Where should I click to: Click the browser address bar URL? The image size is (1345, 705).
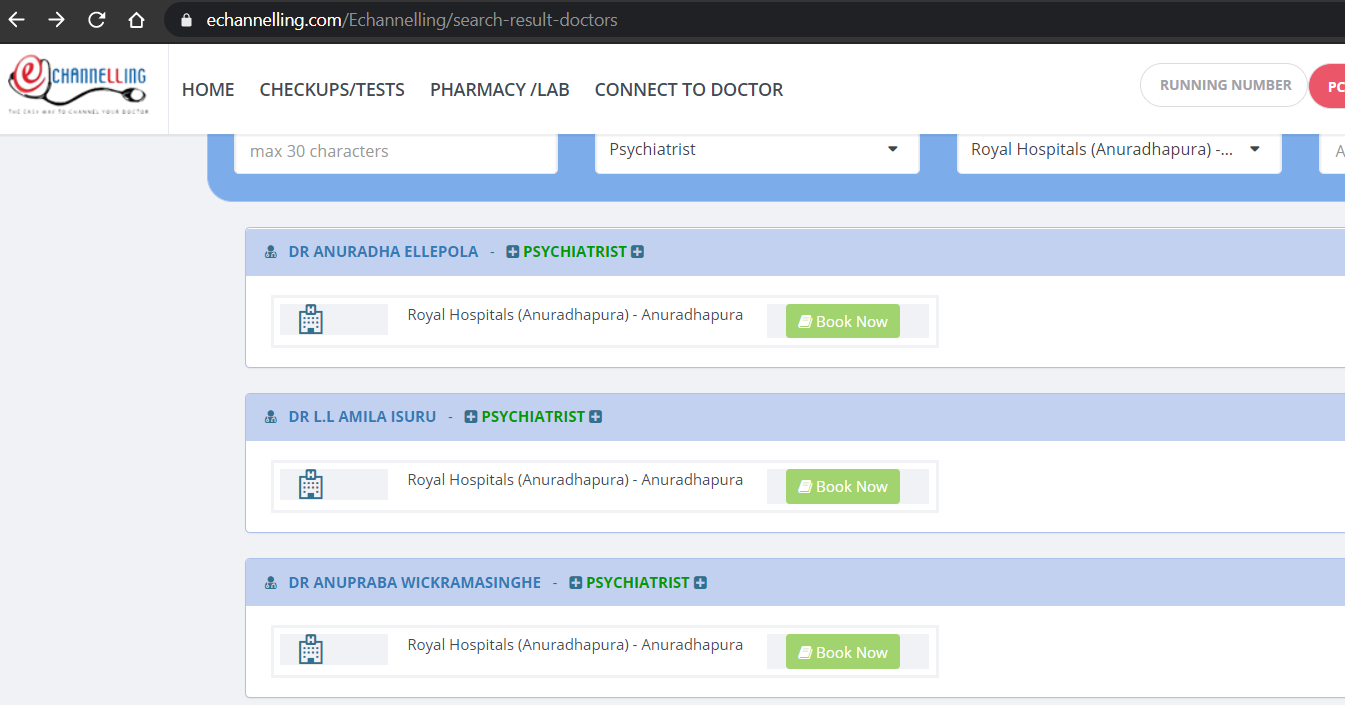(x=412, y=20)
